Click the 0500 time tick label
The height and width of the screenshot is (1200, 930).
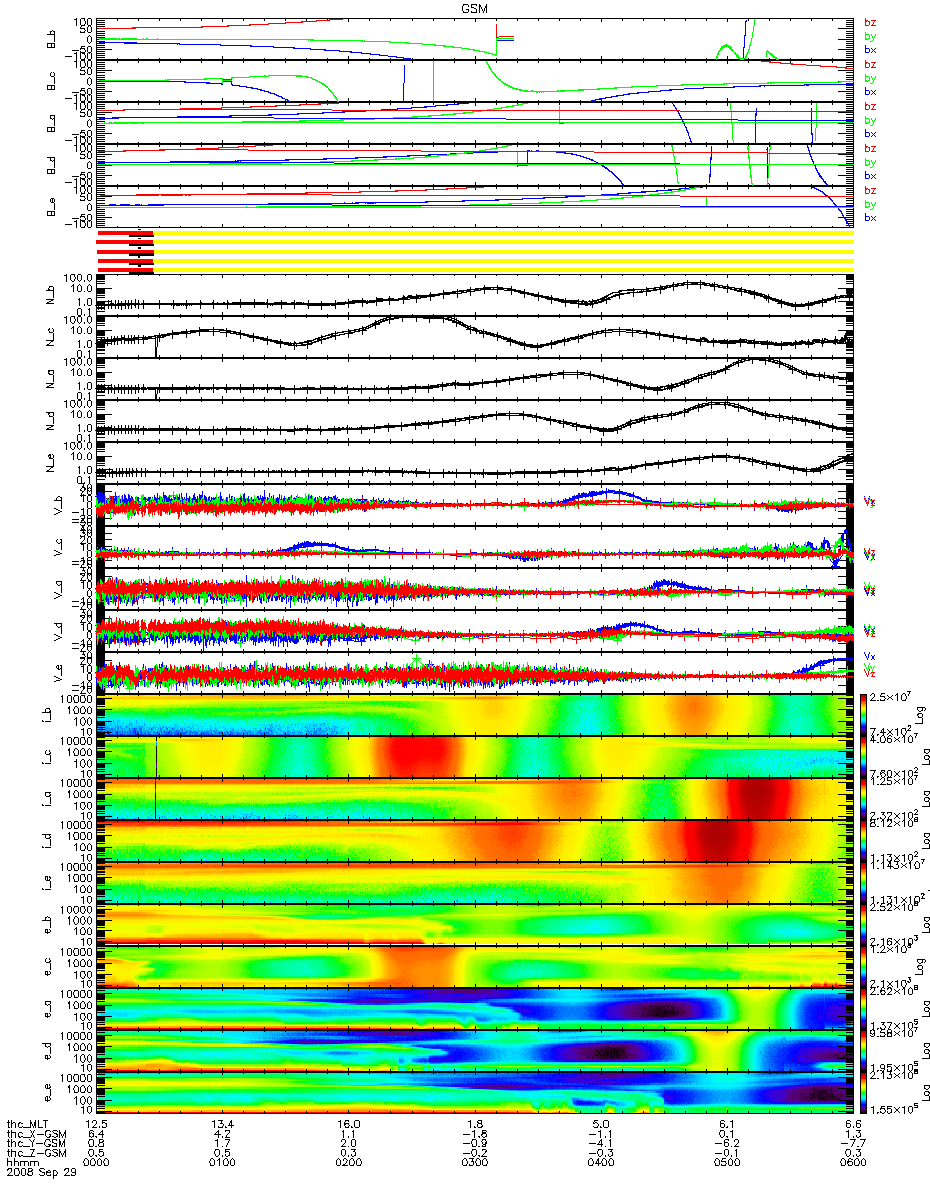[x=727, y=1164]
